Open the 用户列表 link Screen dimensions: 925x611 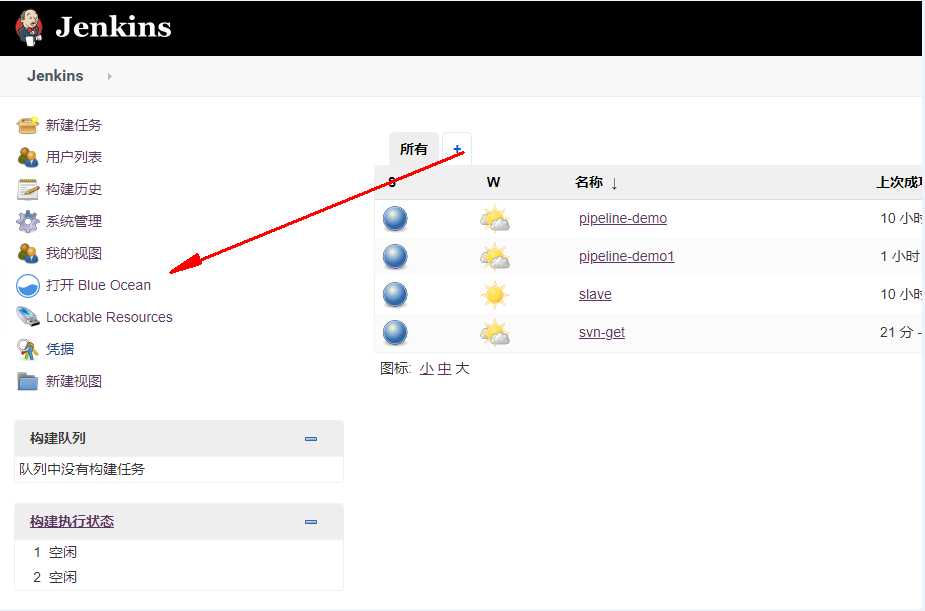[x=74, y=157]
